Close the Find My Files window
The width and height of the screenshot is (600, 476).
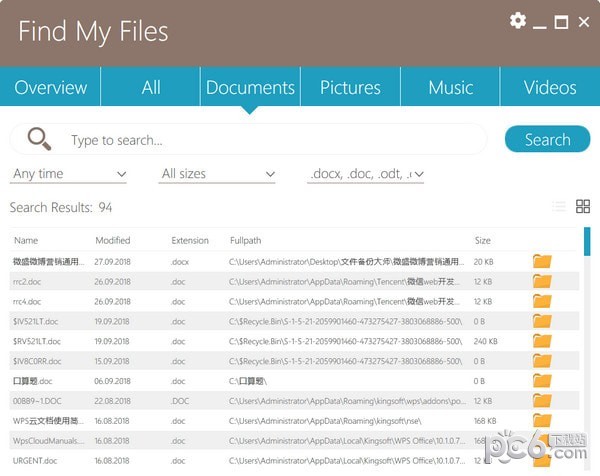[584, 22]
